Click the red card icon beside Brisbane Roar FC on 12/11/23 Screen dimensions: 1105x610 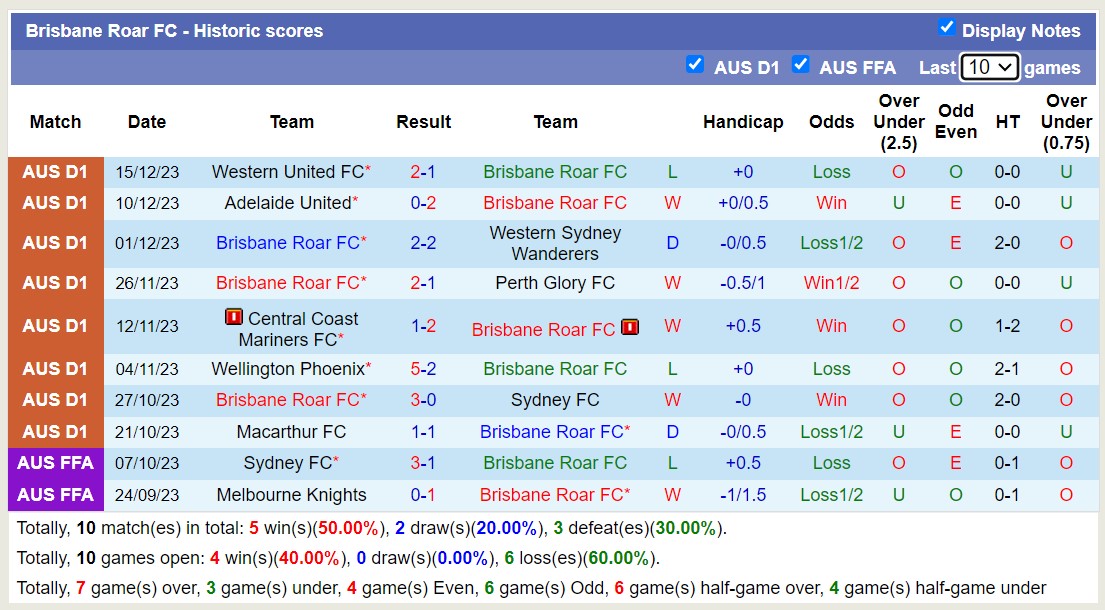tap(630, 326)
